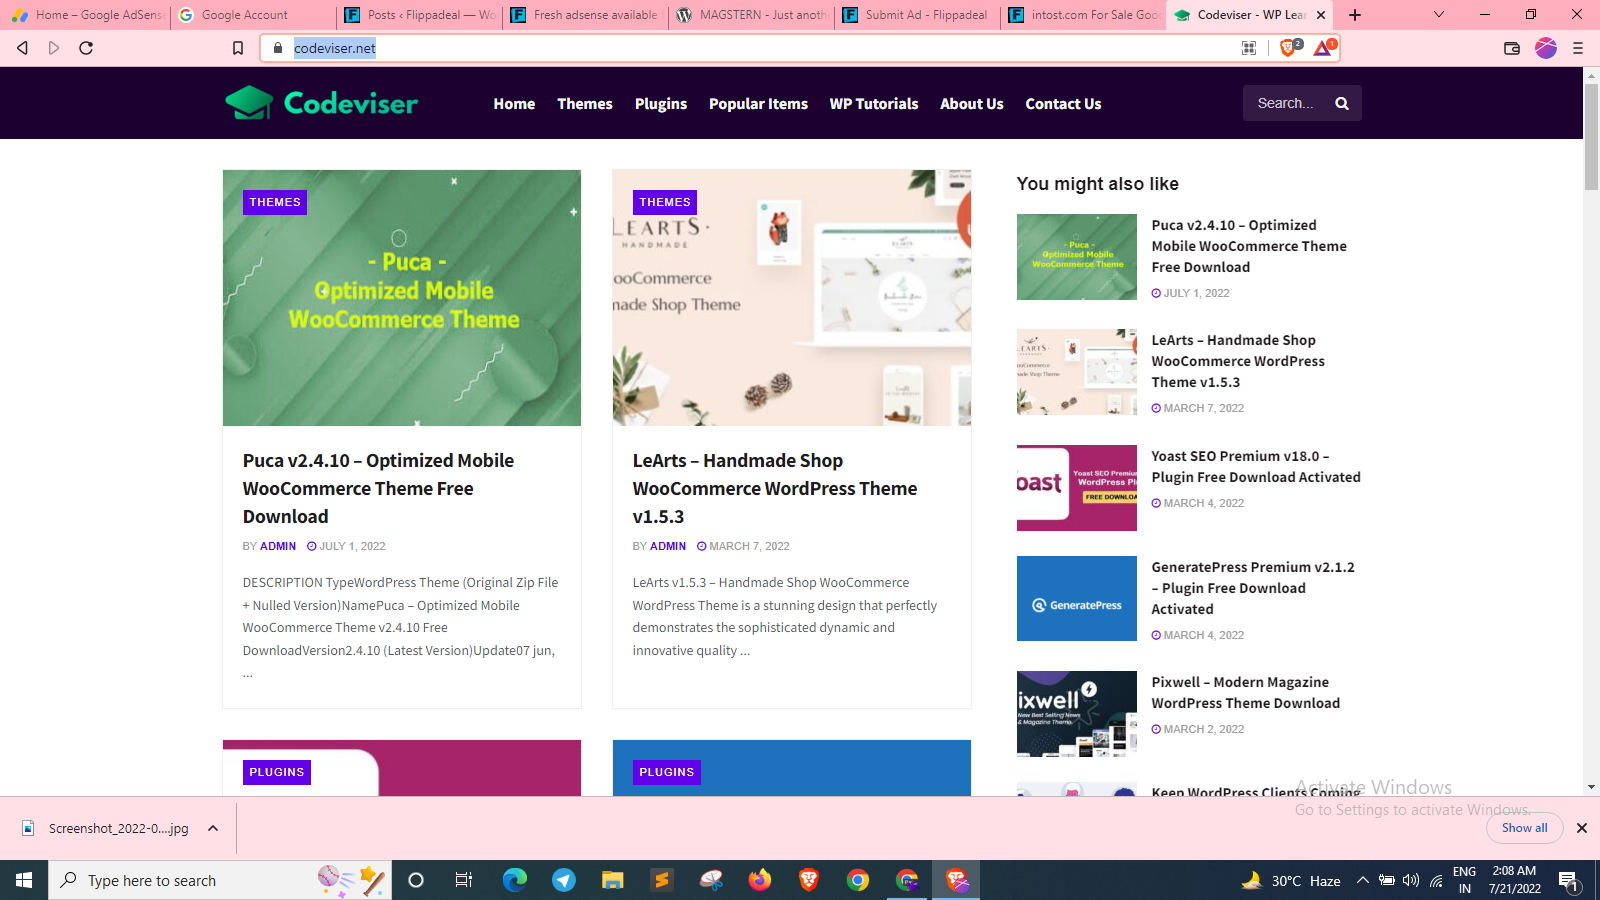Click the browser forward arrow
Viewport: 1600px width, 900px height.
[x=54, y=48]
